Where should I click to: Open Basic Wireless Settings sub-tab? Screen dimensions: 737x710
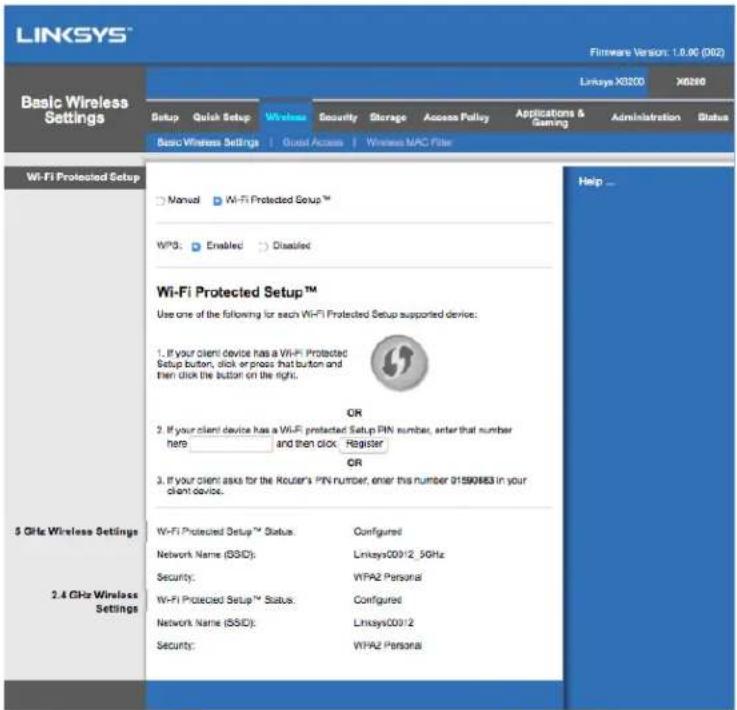pos(208,142)
